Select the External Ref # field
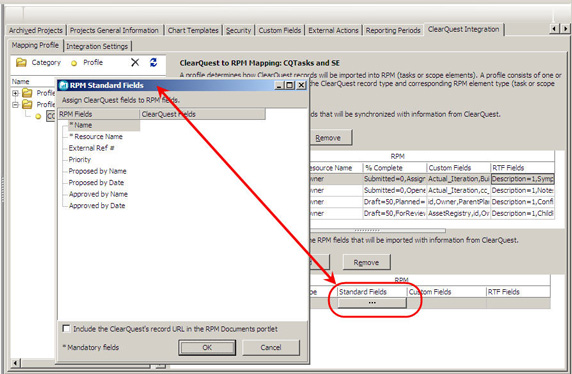572x374 pixels. 92,148
